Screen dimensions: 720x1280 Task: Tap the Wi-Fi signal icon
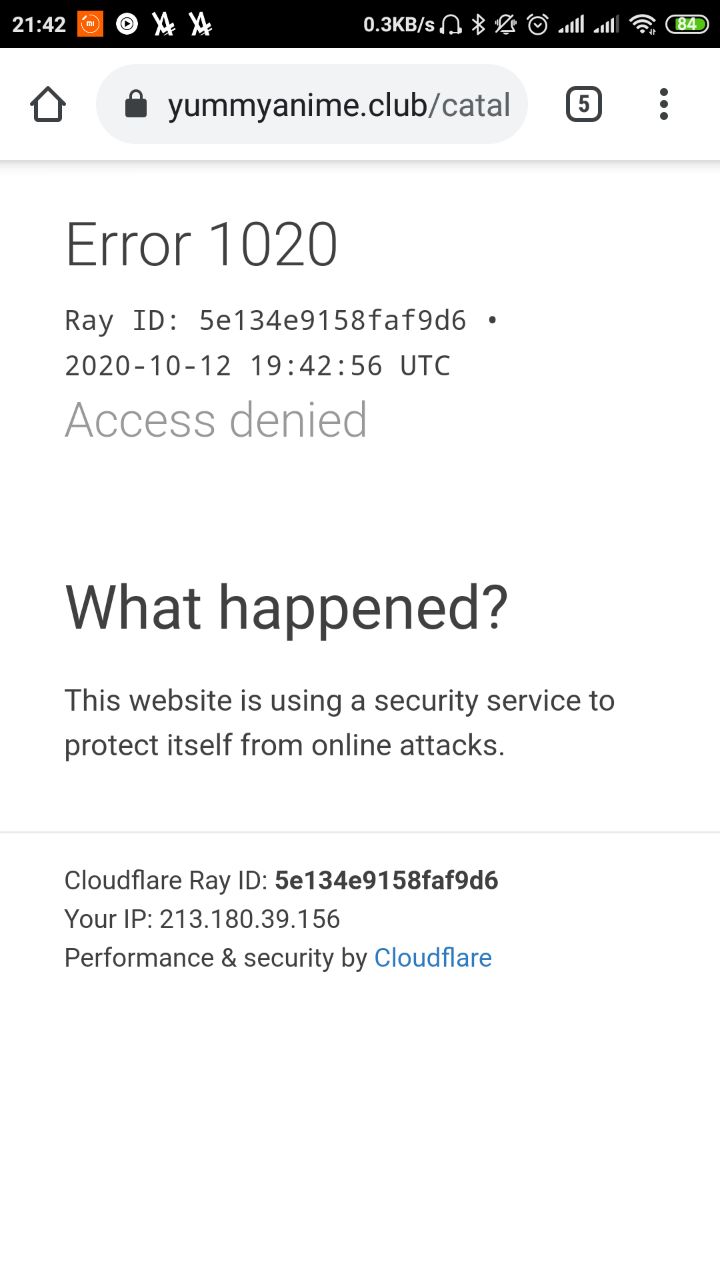[643, 24]
